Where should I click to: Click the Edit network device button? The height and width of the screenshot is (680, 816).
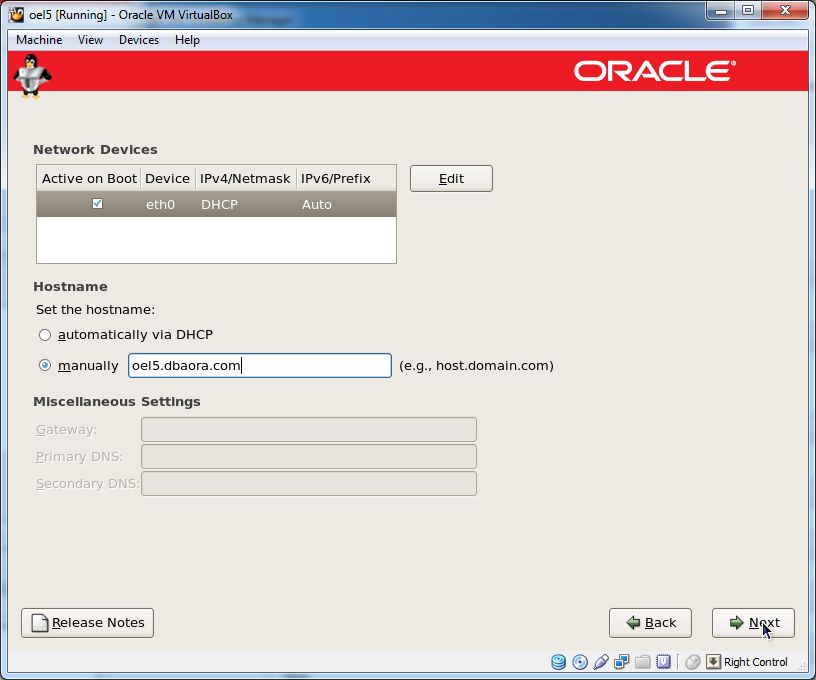(451, 178)
